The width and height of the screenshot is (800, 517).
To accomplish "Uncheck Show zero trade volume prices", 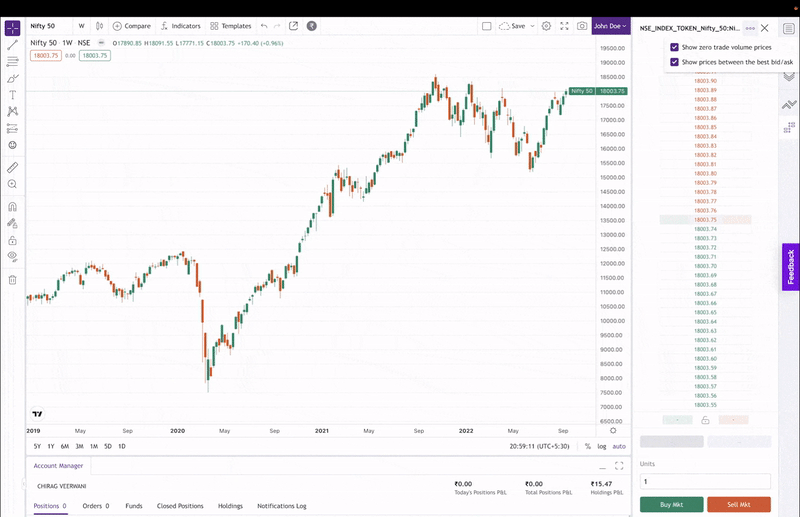I will (x=674, y=47).
